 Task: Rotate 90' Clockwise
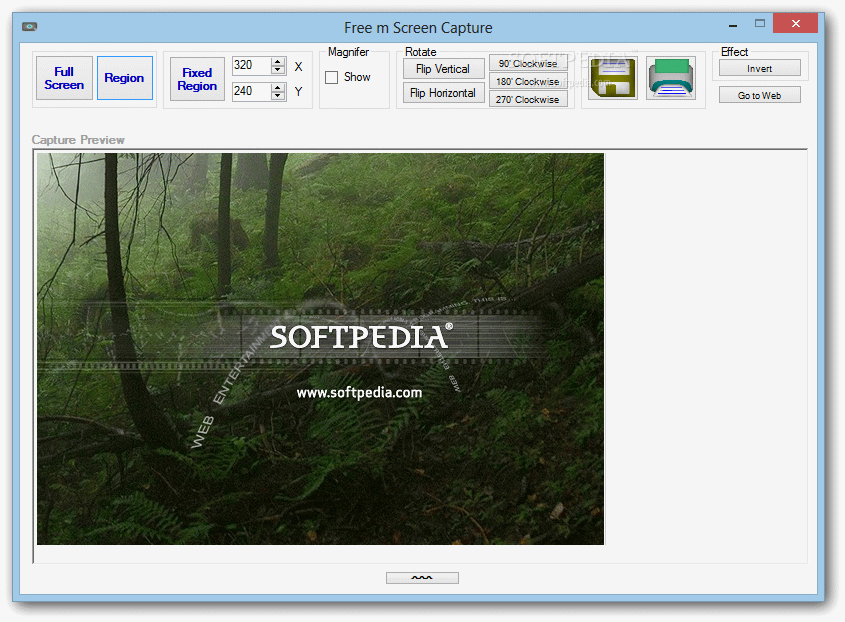(528, 63)
